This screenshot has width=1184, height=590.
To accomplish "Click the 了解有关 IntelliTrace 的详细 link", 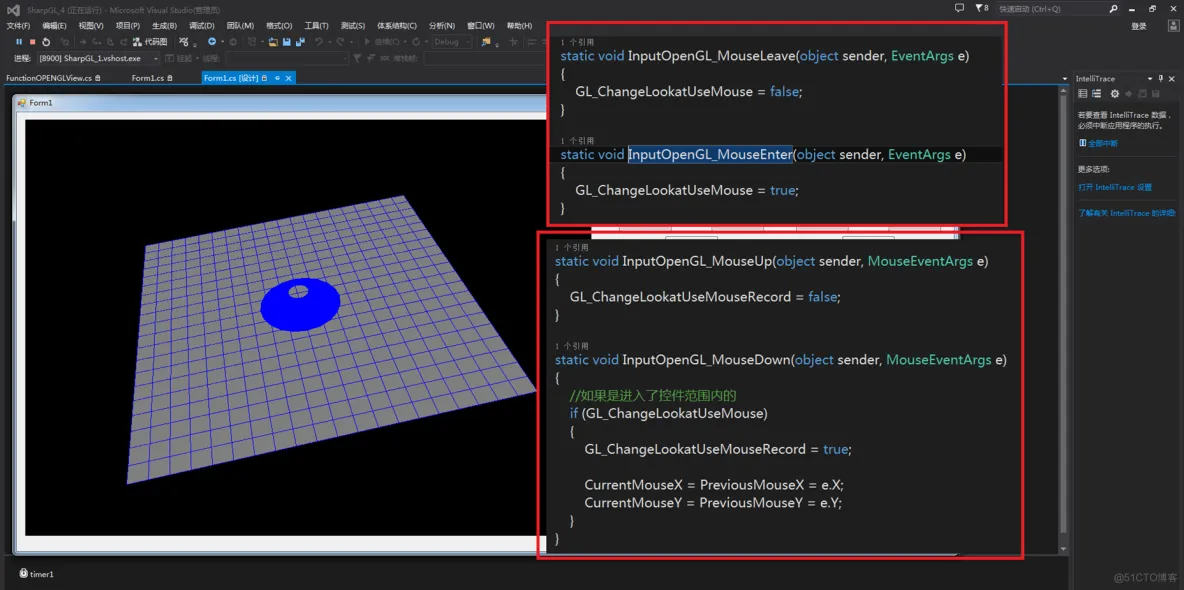I will (x=1126, y=213).
